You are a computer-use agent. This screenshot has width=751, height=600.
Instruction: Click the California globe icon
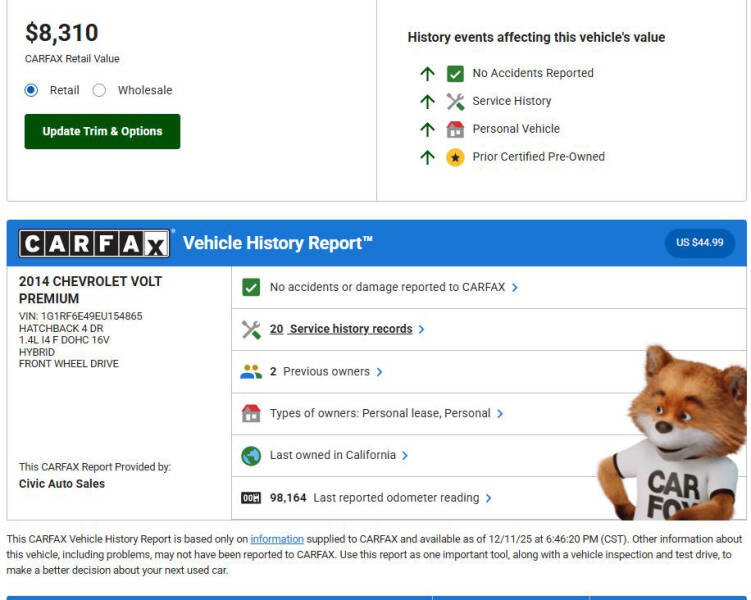point(251,455)
